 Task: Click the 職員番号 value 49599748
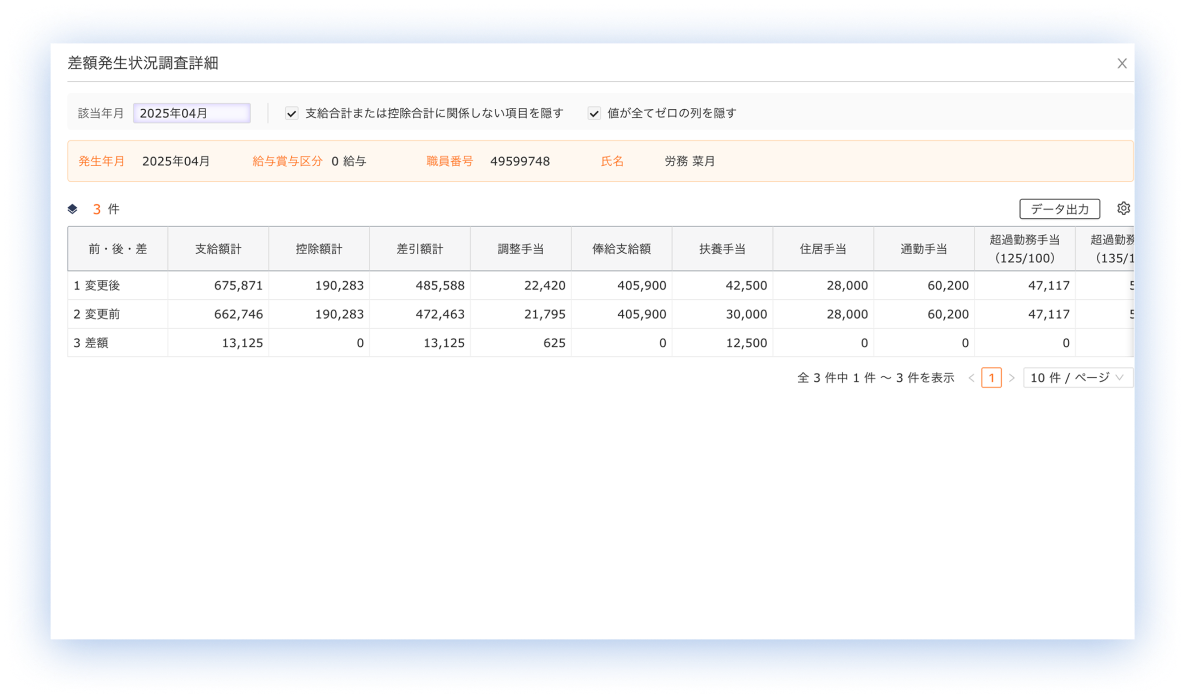(520, 161)
